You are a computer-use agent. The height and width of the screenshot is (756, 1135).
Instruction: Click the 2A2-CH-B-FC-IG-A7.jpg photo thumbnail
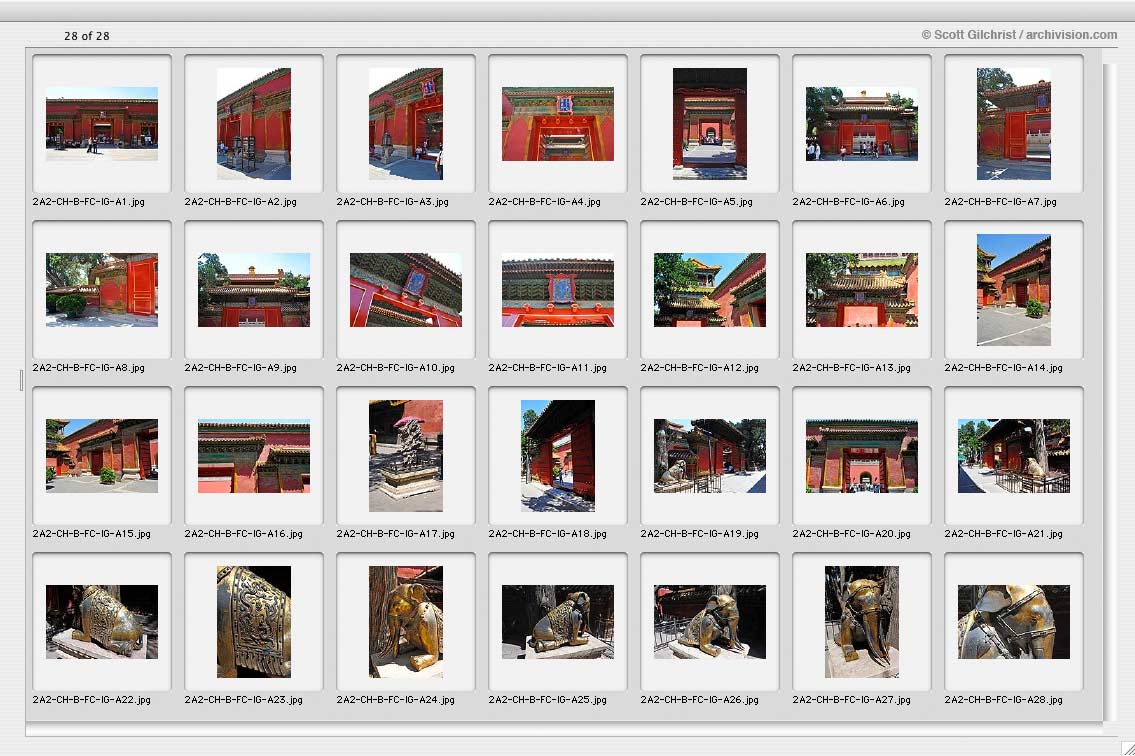[1014, 124]
